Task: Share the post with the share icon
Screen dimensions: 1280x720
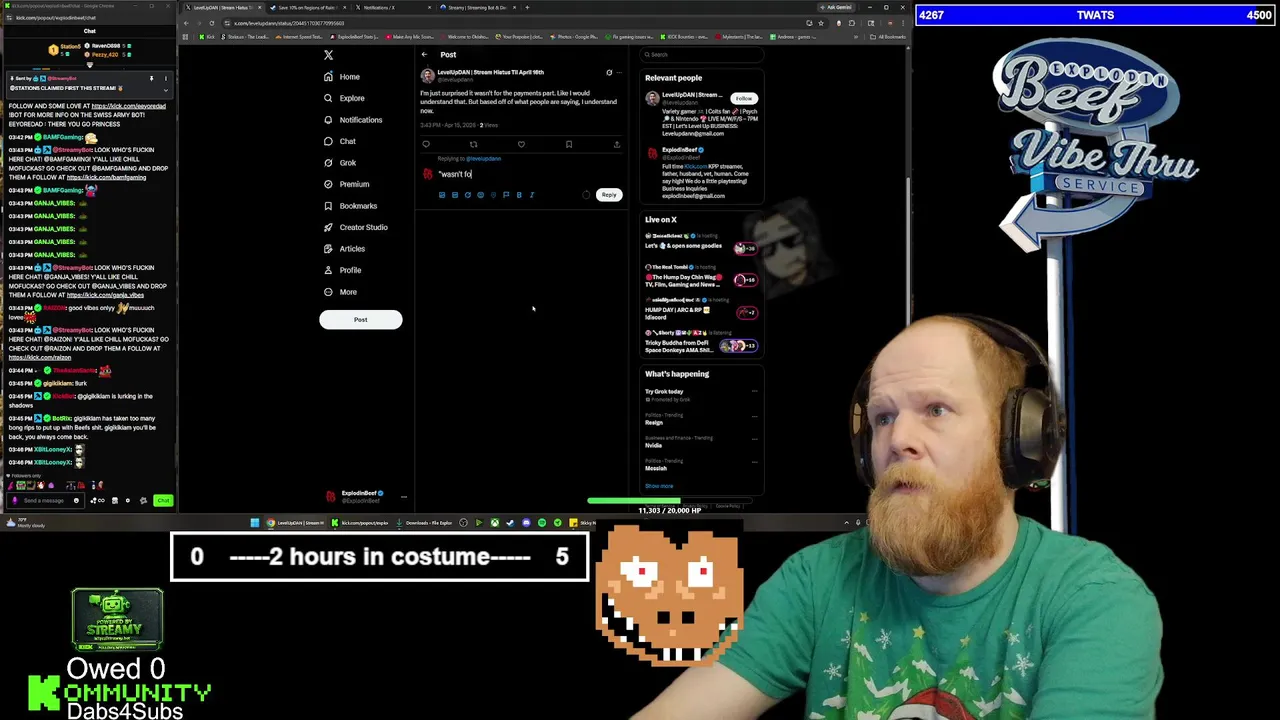Action: (616, 144)
